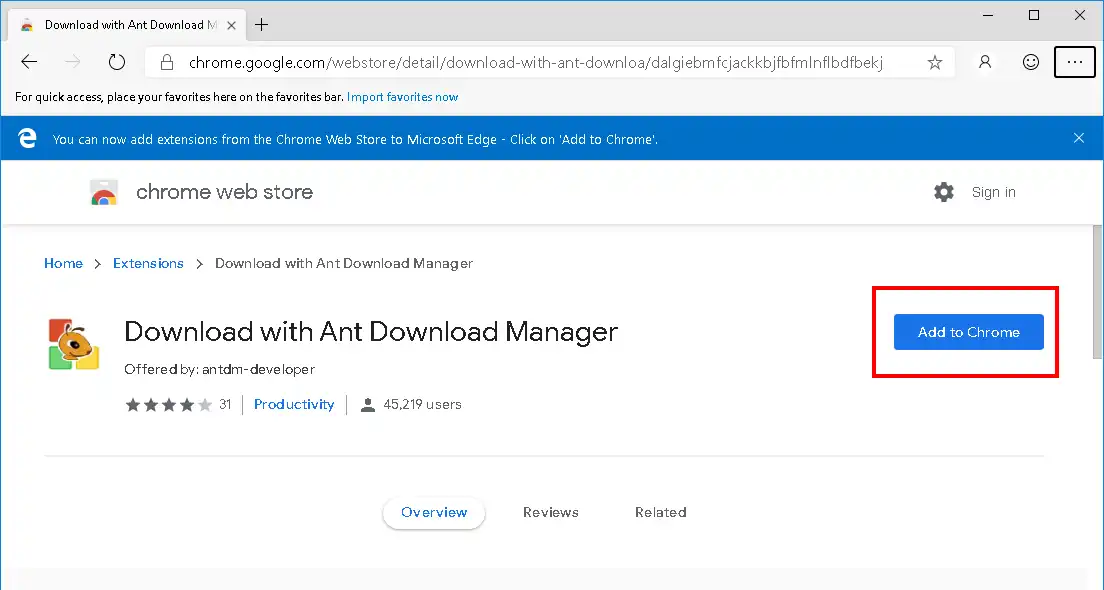Click Offered by: antdm-developer text

pos(220,369)
